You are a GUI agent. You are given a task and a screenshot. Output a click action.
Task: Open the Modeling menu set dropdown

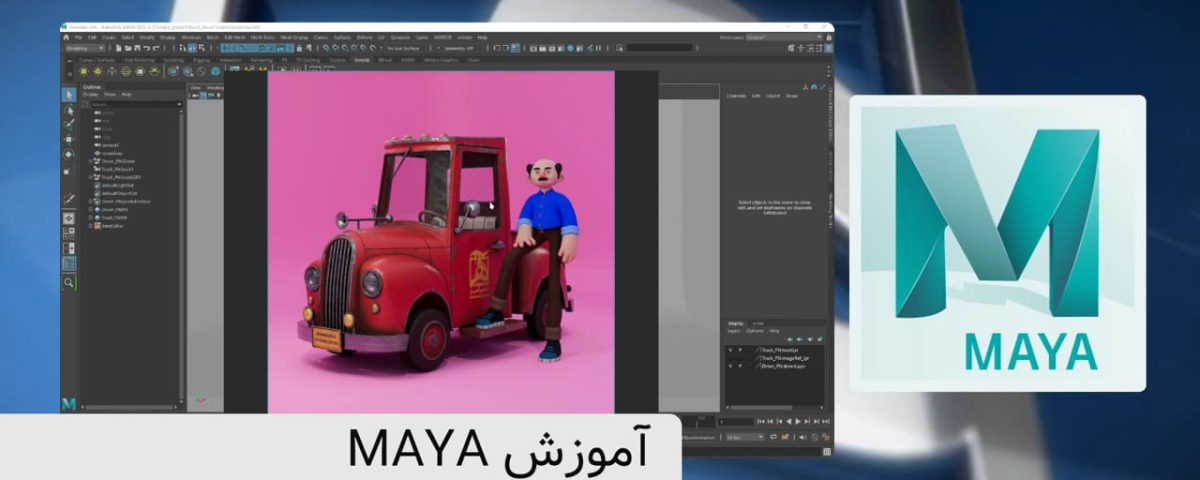[85, 48]
